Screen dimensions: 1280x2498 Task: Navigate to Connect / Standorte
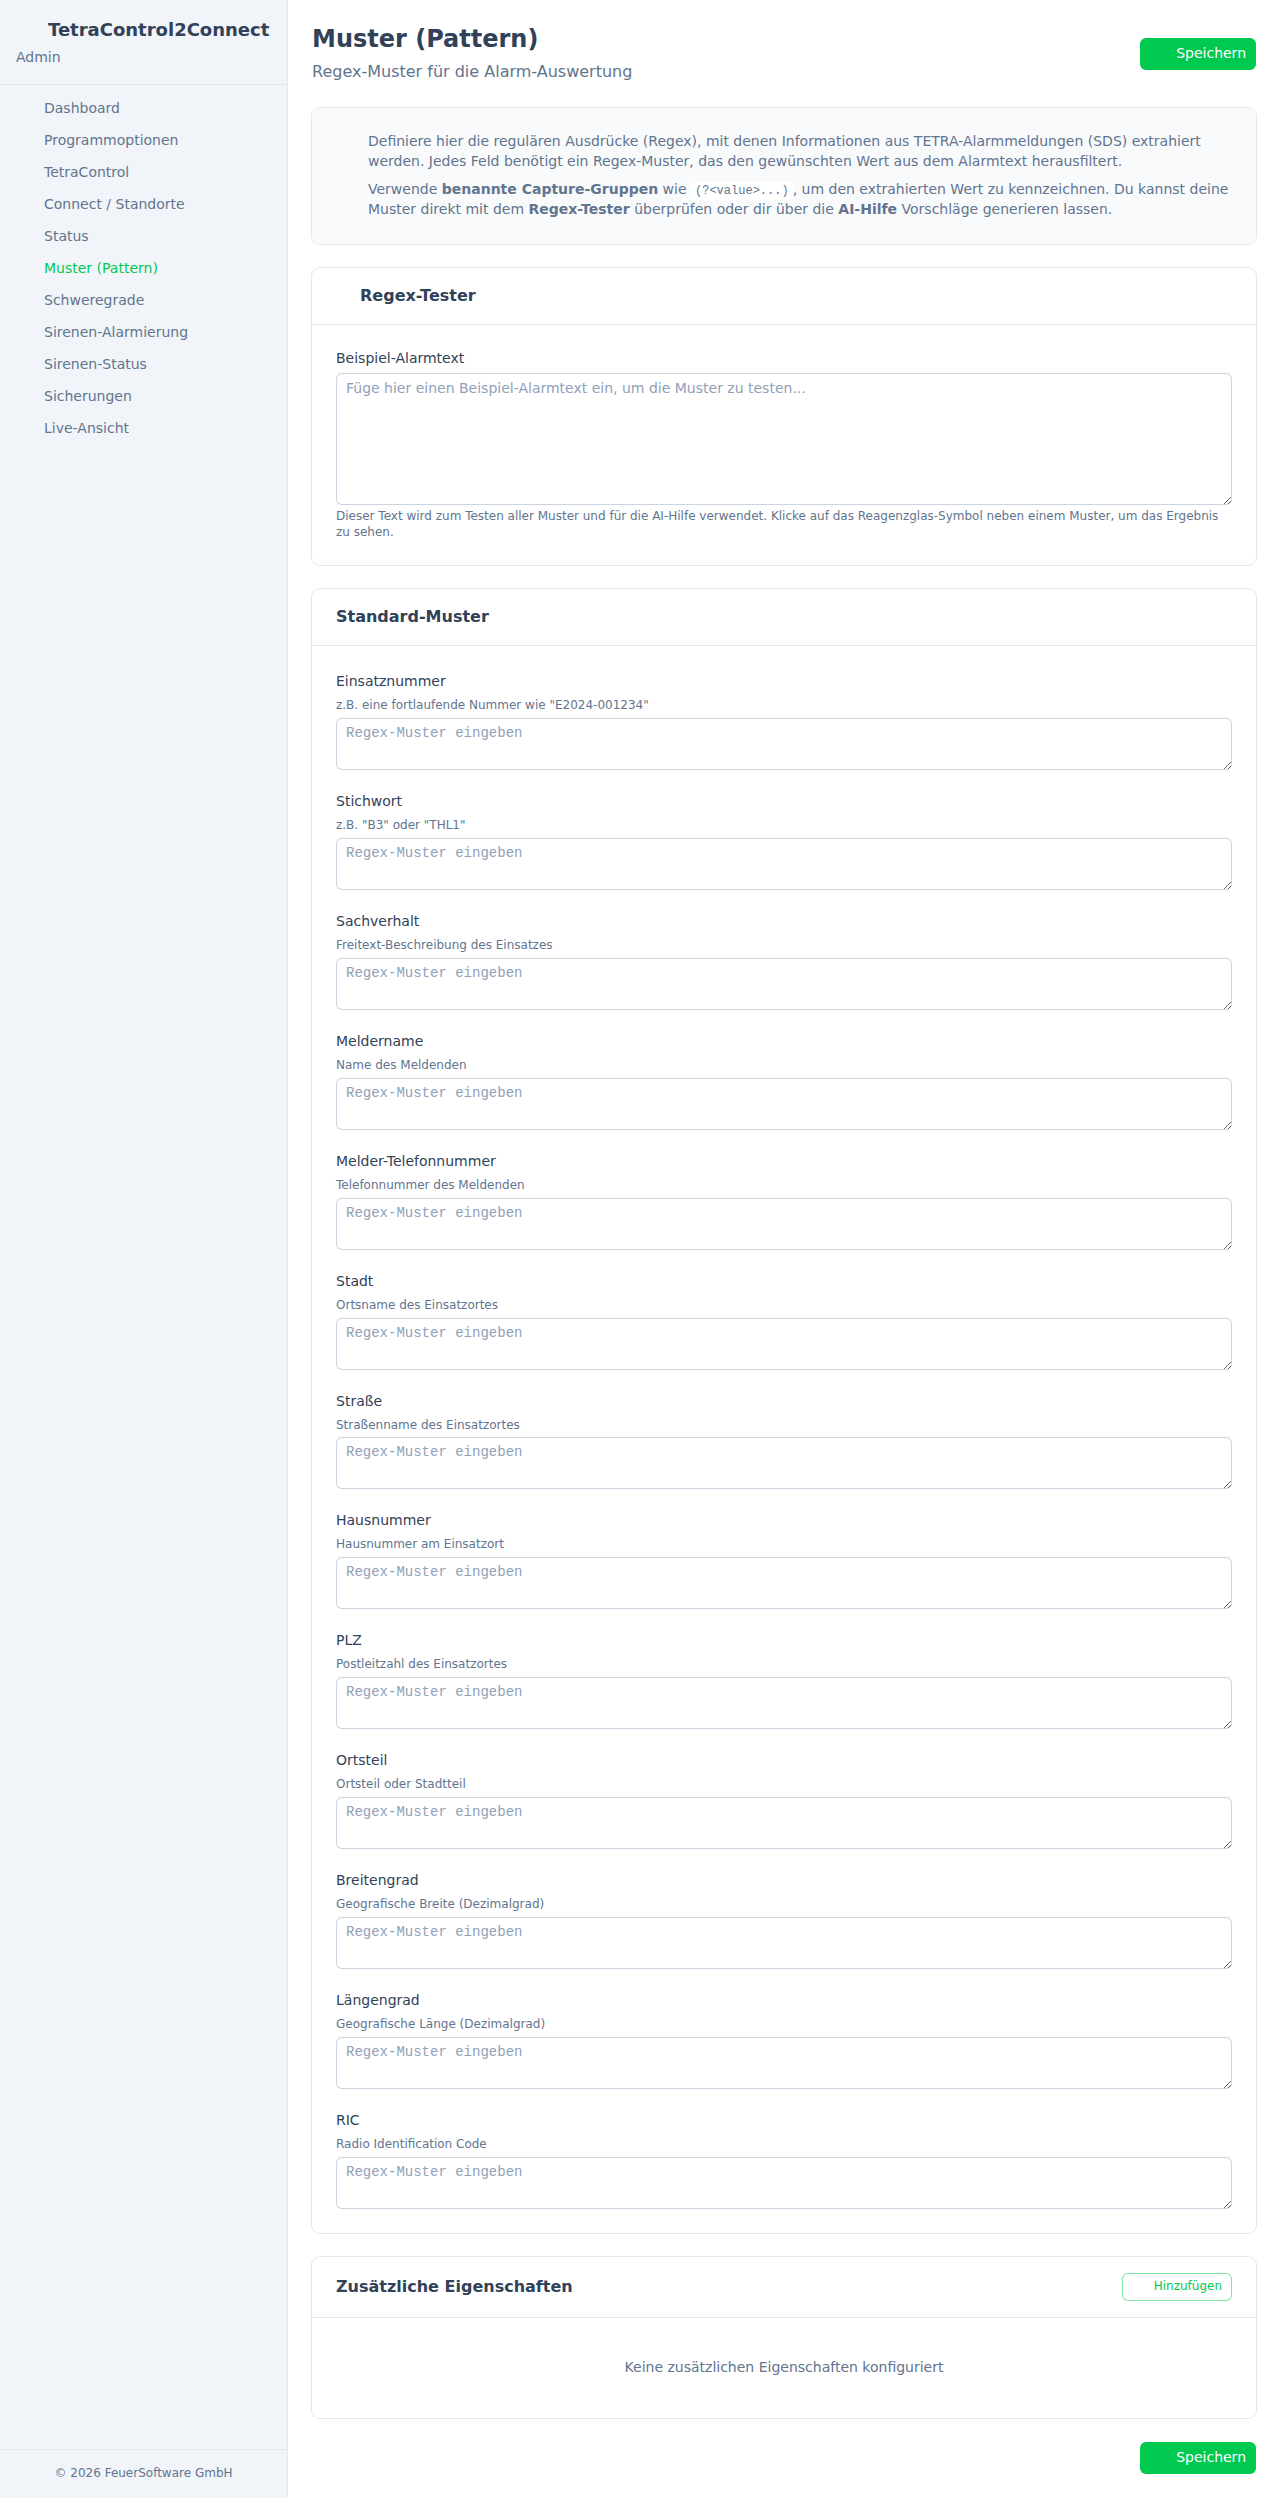pos(114,204)
